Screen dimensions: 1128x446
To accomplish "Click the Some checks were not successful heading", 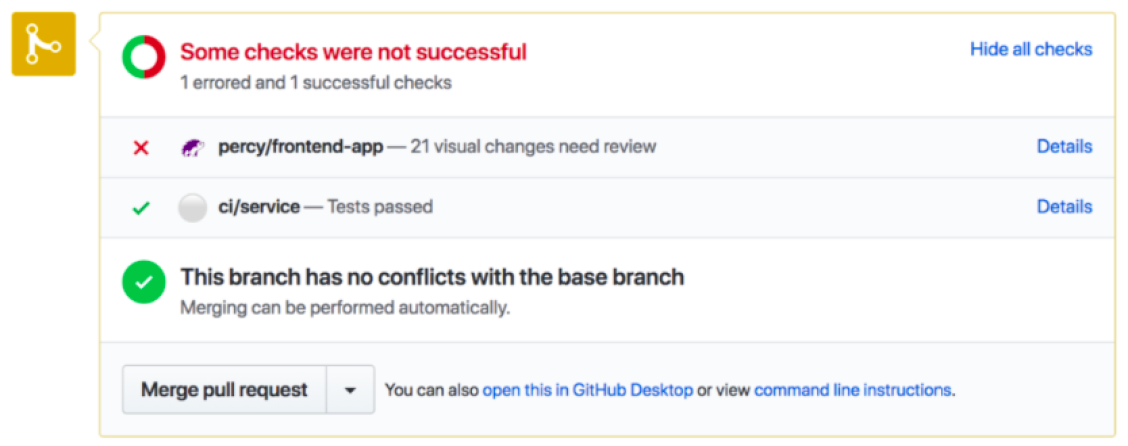I will (353, 52).
